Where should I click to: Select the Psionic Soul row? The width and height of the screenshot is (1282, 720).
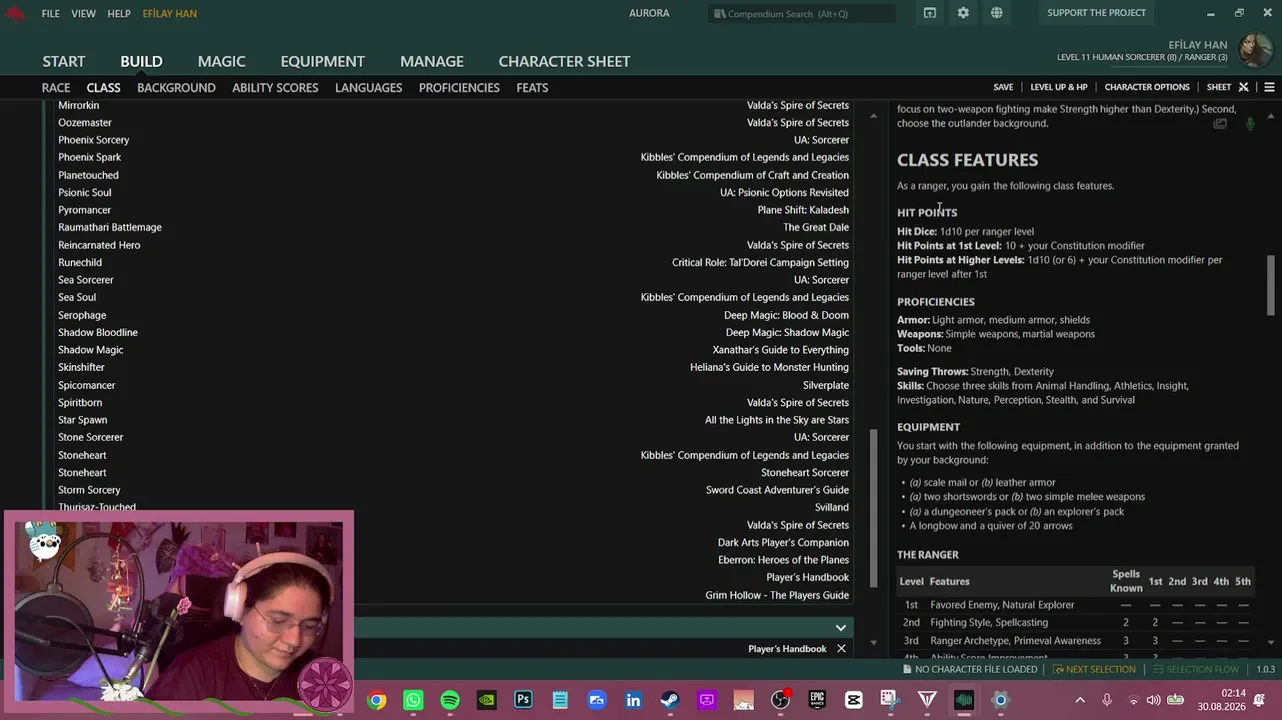pyautogui.click(x=454, y=192)
